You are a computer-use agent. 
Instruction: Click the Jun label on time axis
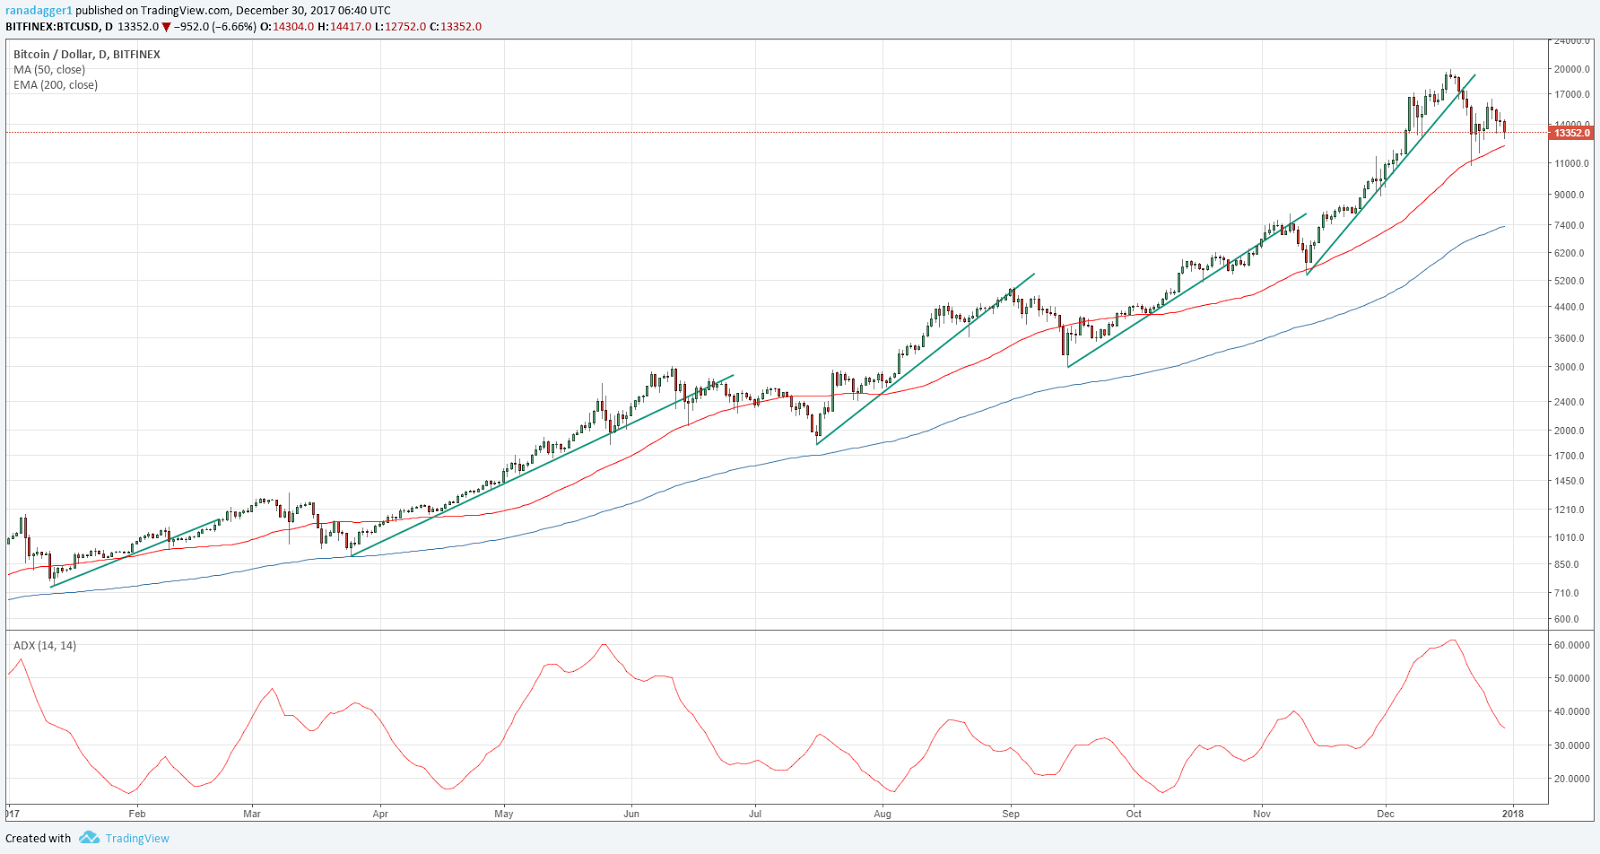point(631,814)
